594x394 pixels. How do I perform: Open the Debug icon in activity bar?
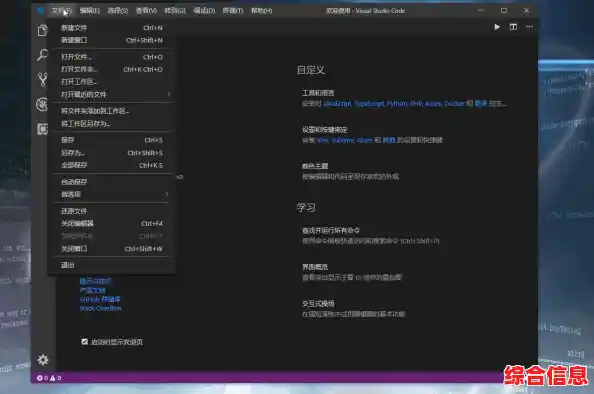pos(42,104)
